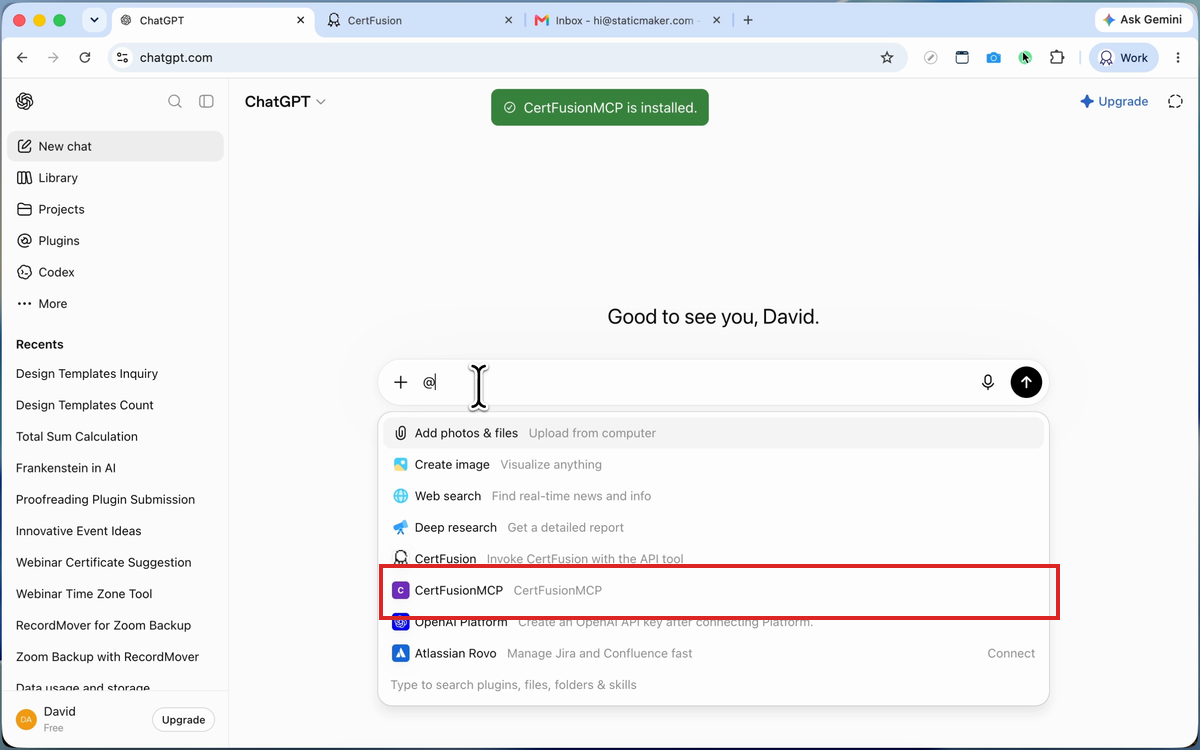
Task: Switch to the CertFusion browser tab
Action: coord(420,20)
